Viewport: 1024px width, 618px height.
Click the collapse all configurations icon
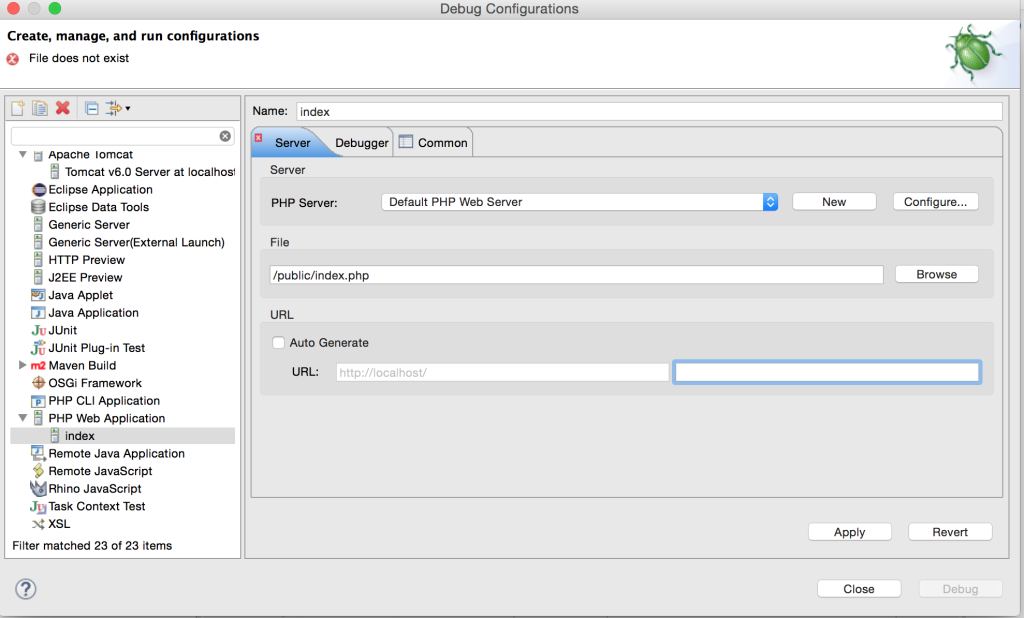tap(91, 108)
